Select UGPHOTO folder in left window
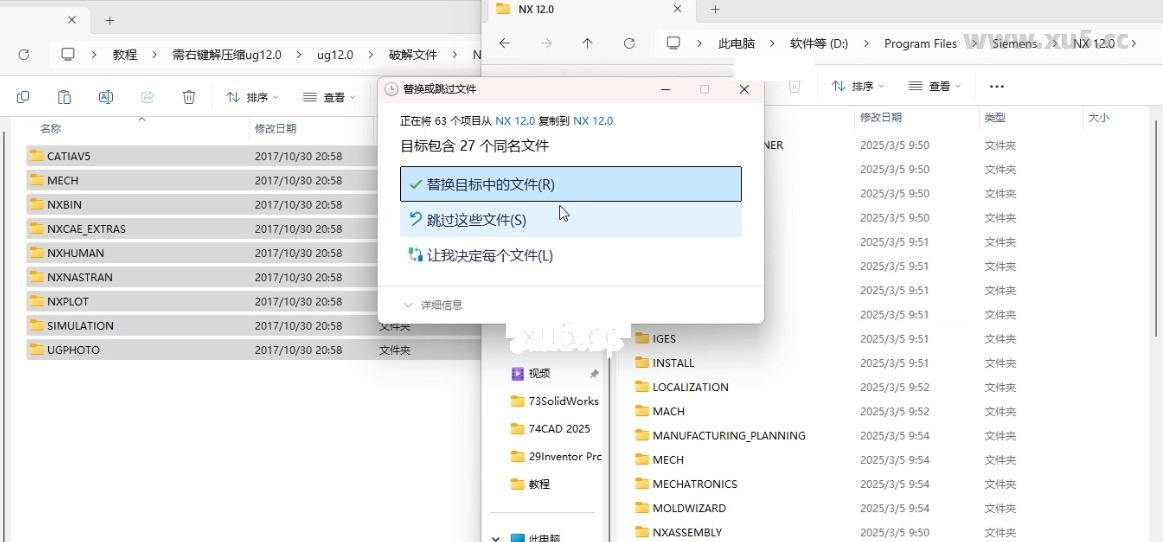 point(252,350)
